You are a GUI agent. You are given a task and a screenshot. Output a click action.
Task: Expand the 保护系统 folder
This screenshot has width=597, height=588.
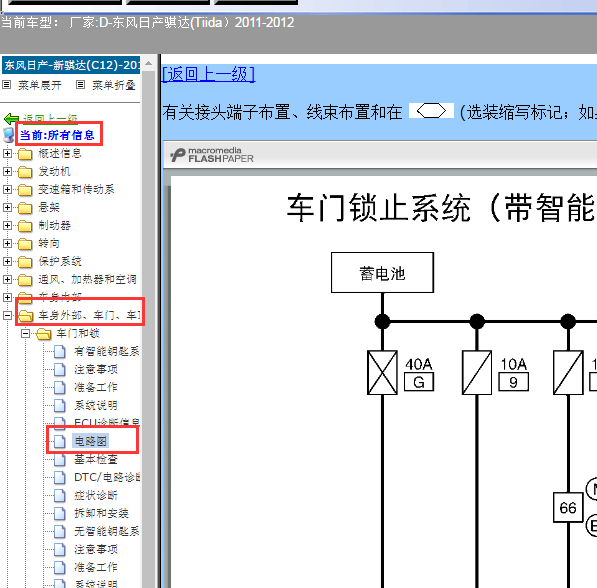(x=7, y=261)
